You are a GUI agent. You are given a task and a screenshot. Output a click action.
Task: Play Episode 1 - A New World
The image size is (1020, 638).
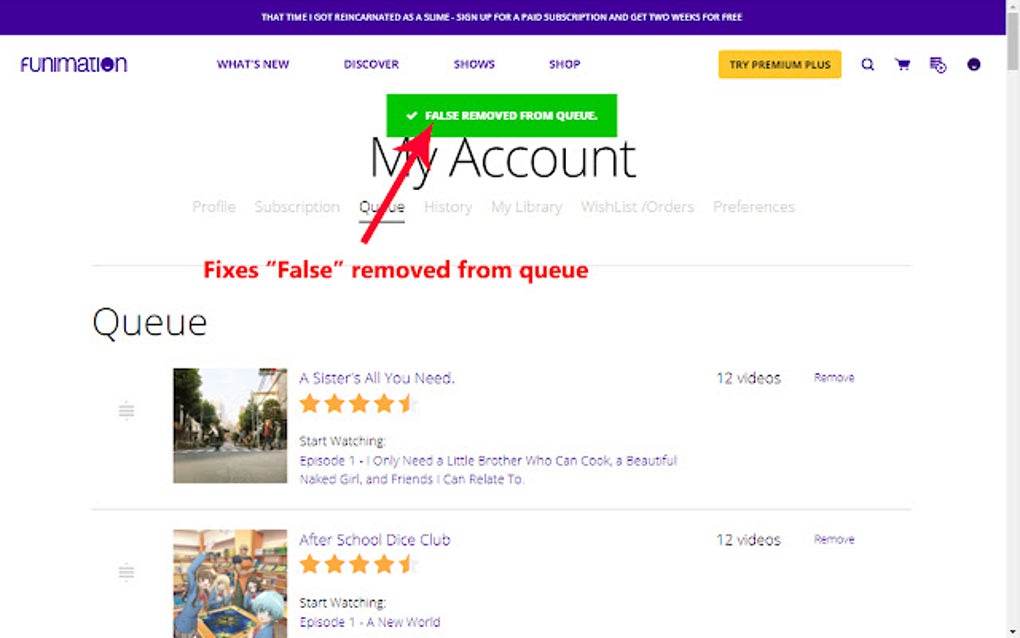point(369,622)
